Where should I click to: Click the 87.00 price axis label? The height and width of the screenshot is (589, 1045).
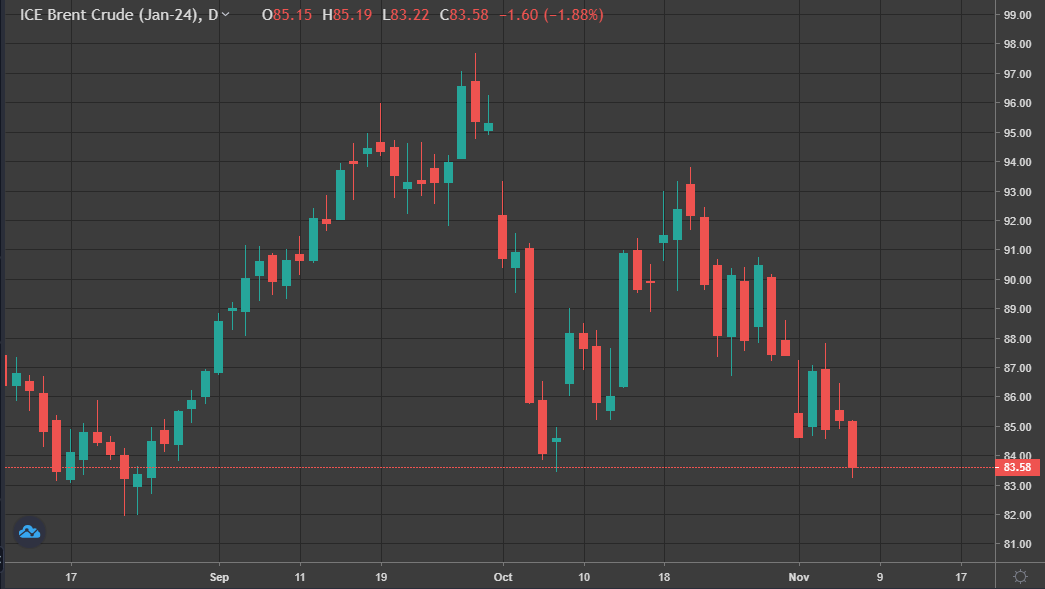click(x=1017, y=368)
